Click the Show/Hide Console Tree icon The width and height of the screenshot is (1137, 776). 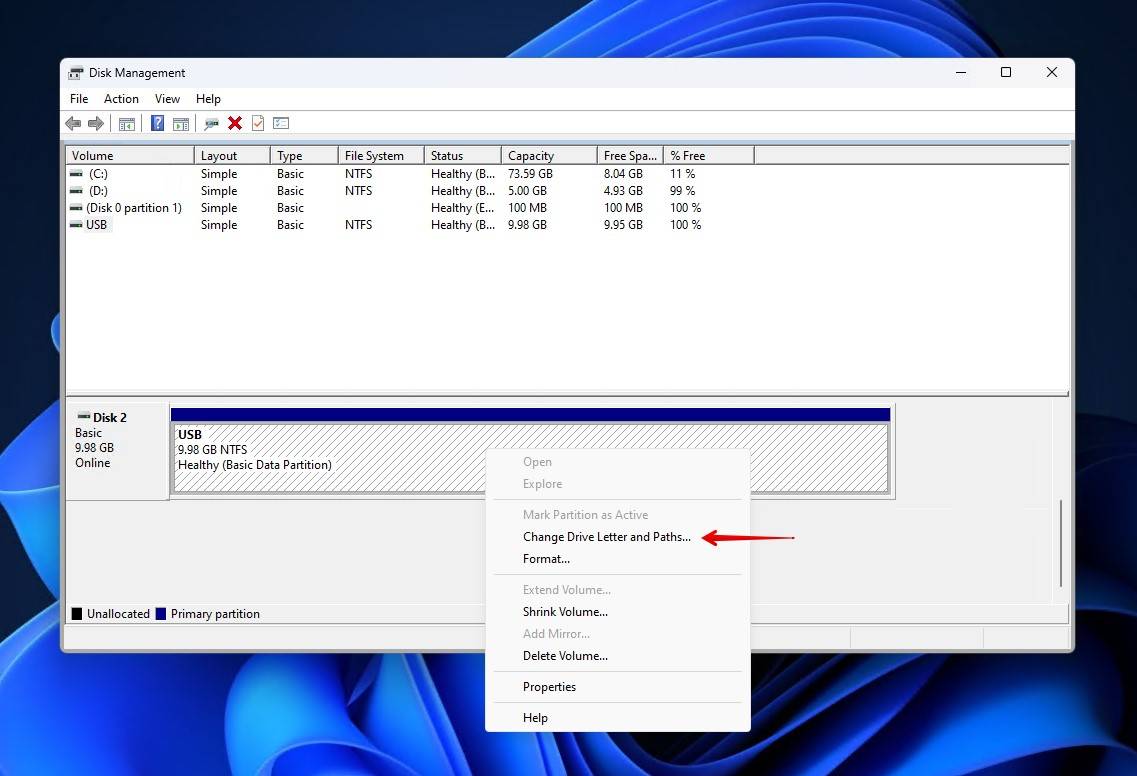[127, 123]
